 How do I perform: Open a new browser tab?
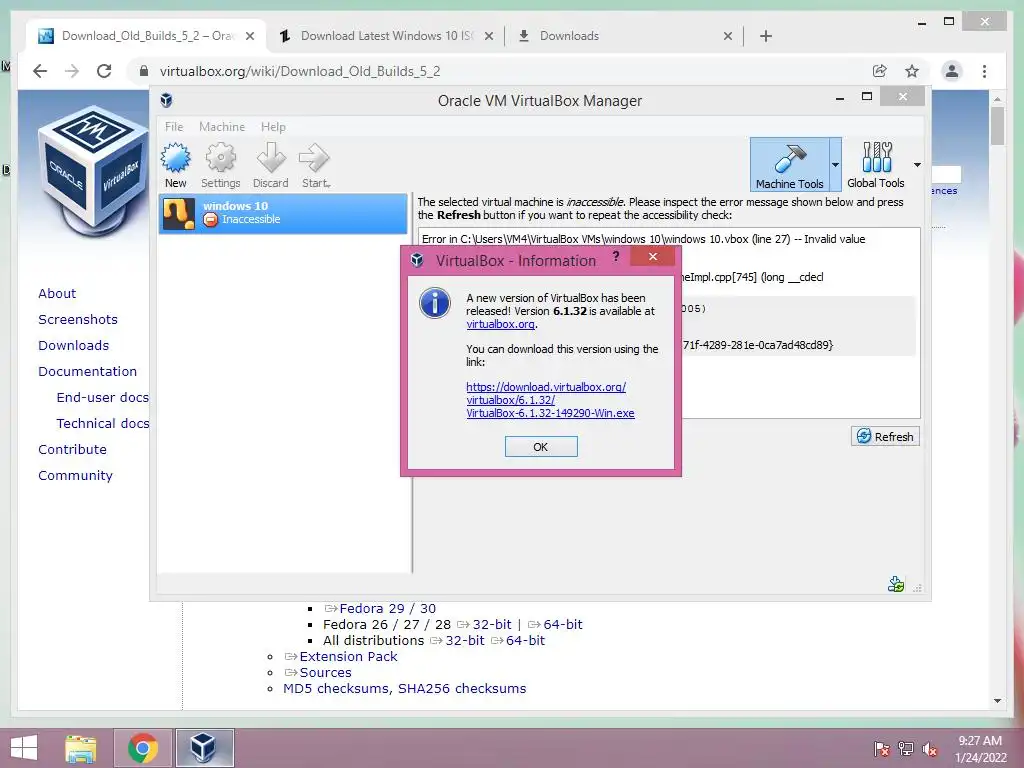(x=766, y=37)
